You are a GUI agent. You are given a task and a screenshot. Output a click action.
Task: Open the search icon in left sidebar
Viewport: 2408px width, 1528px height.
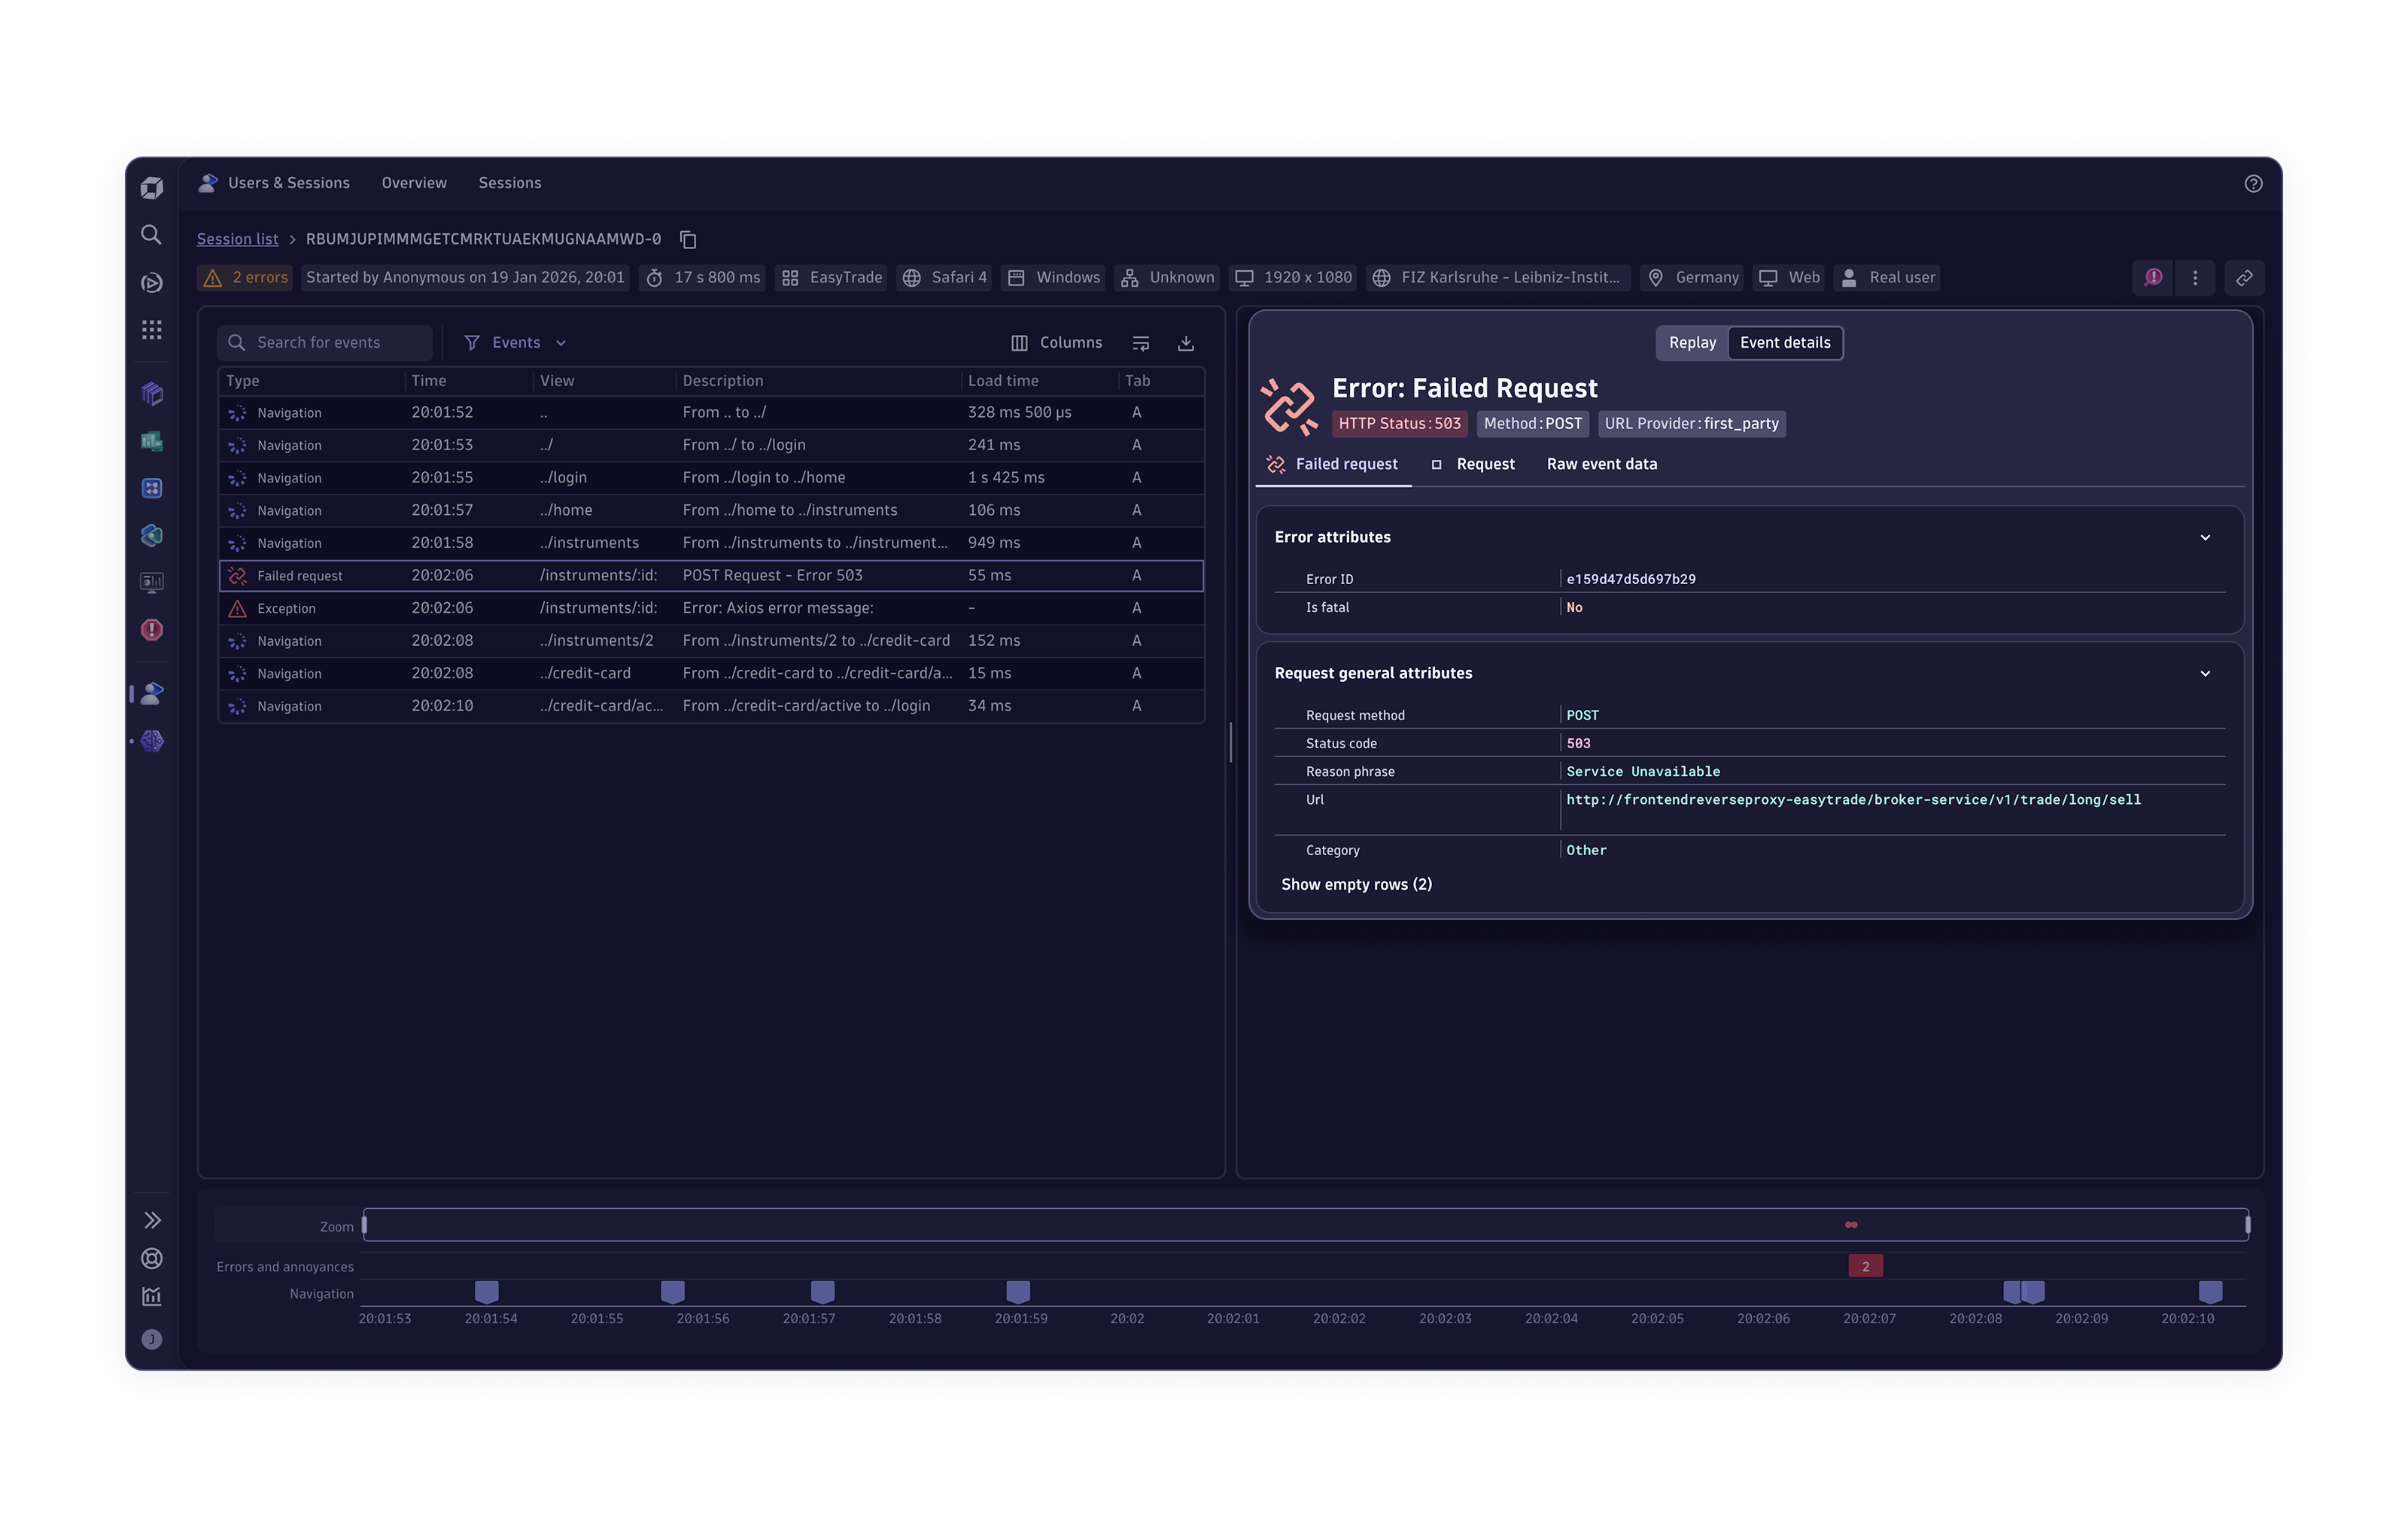pos(151,235)
